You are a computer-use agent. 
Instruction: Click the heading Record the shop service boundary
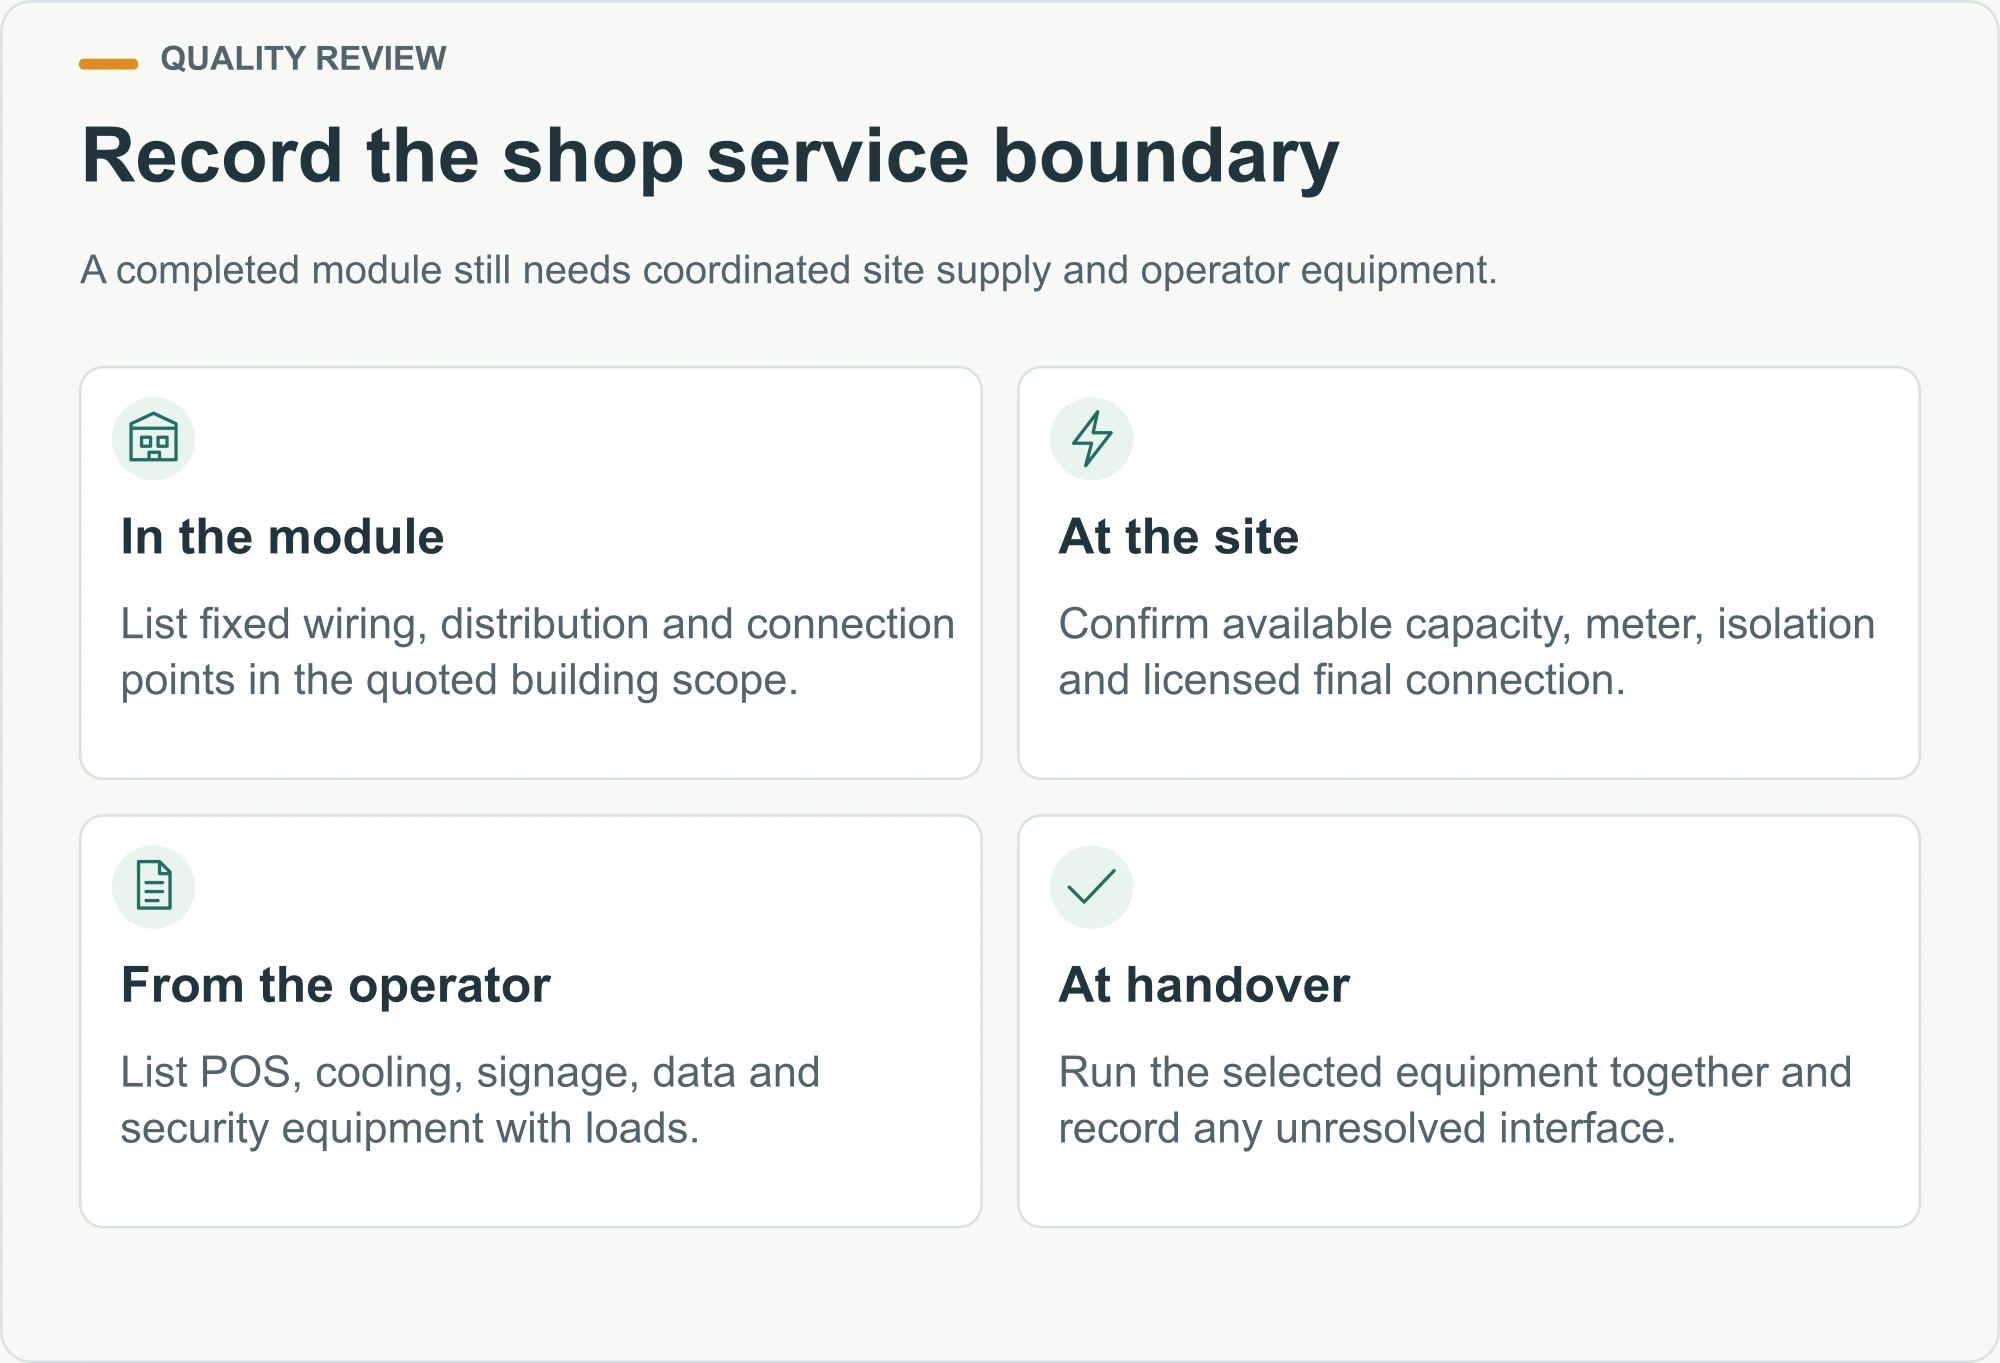point(710,157)
